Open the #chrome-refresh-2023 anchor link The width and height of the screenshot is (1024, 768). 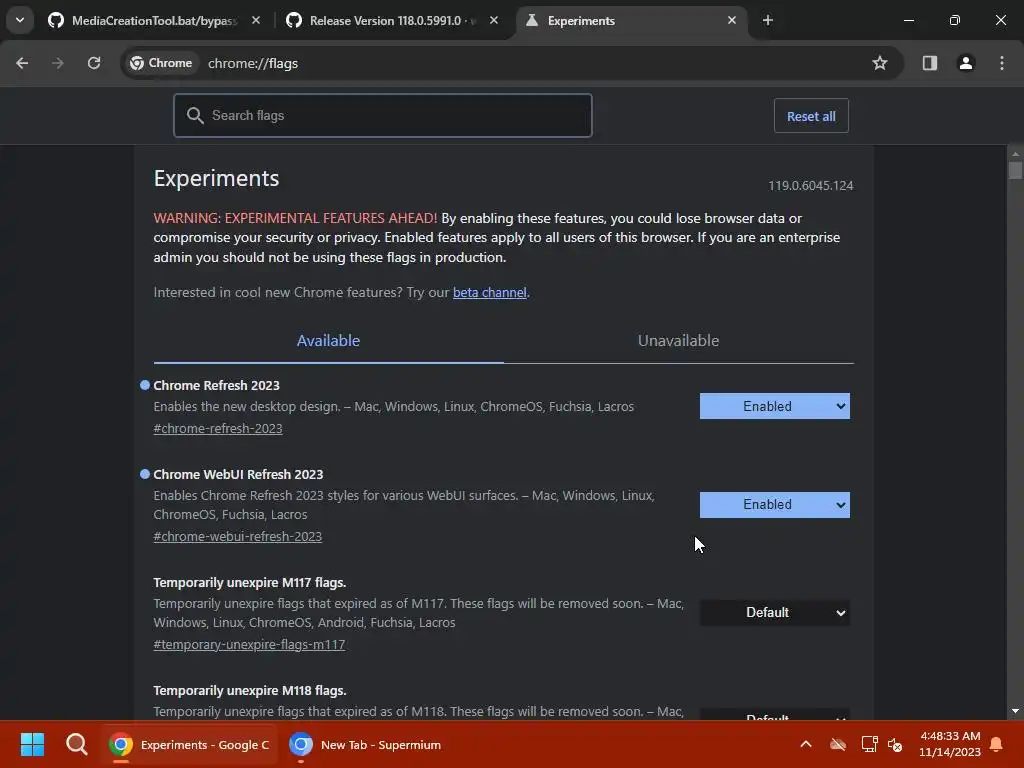click(218, 428)
